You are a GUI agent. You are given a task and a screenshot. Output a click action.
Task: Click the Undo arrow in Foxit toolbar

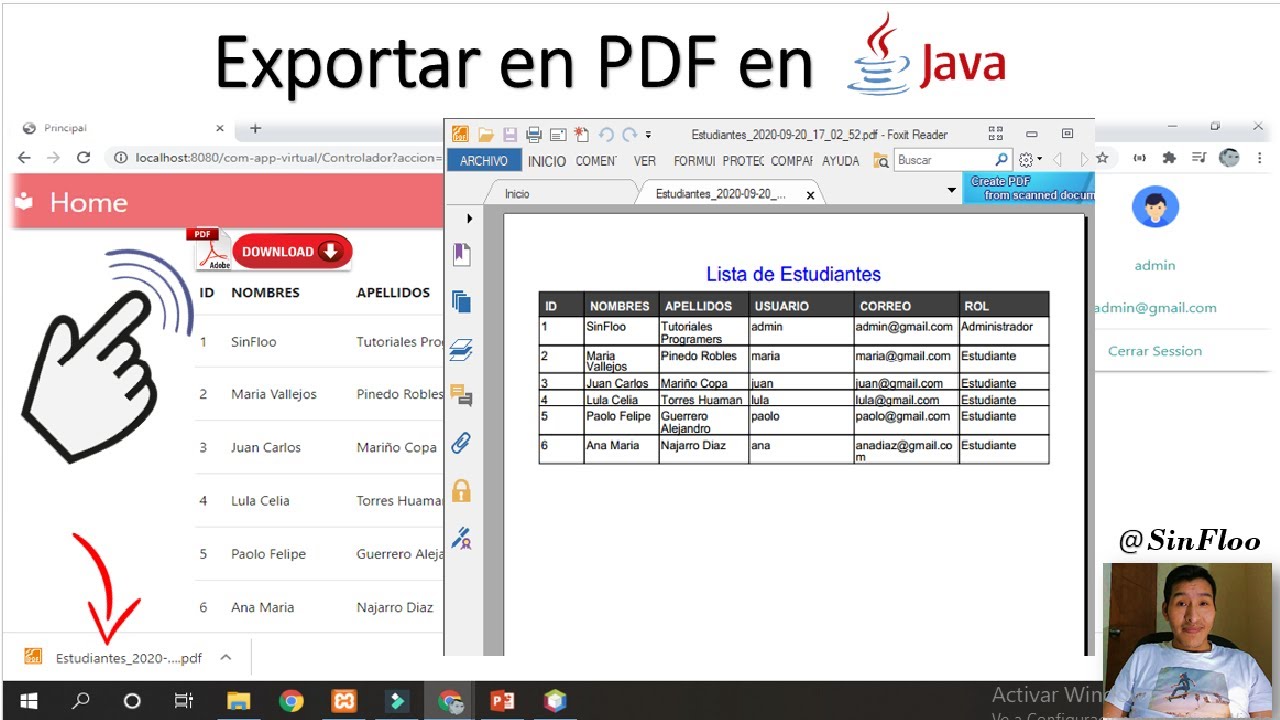(606, 134)
